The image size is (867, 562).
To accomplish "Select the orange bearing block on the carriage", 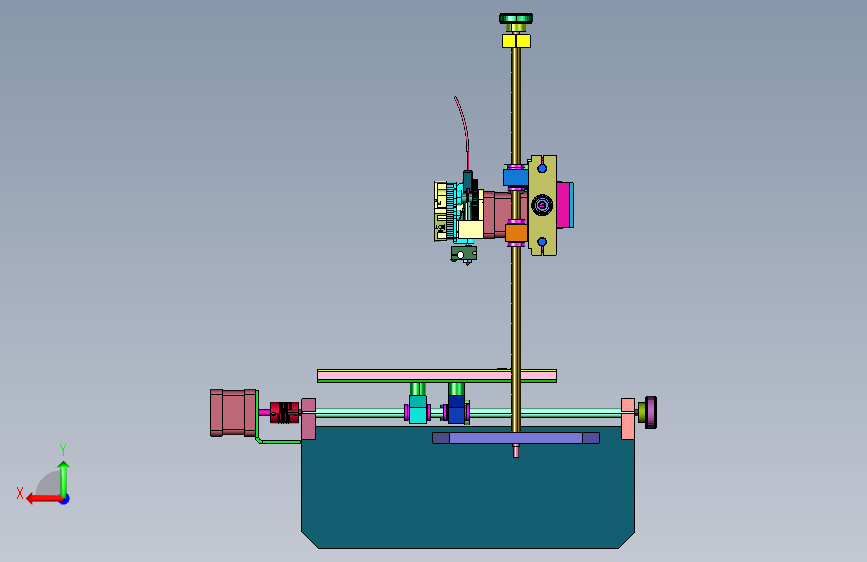I will (516, 233).
